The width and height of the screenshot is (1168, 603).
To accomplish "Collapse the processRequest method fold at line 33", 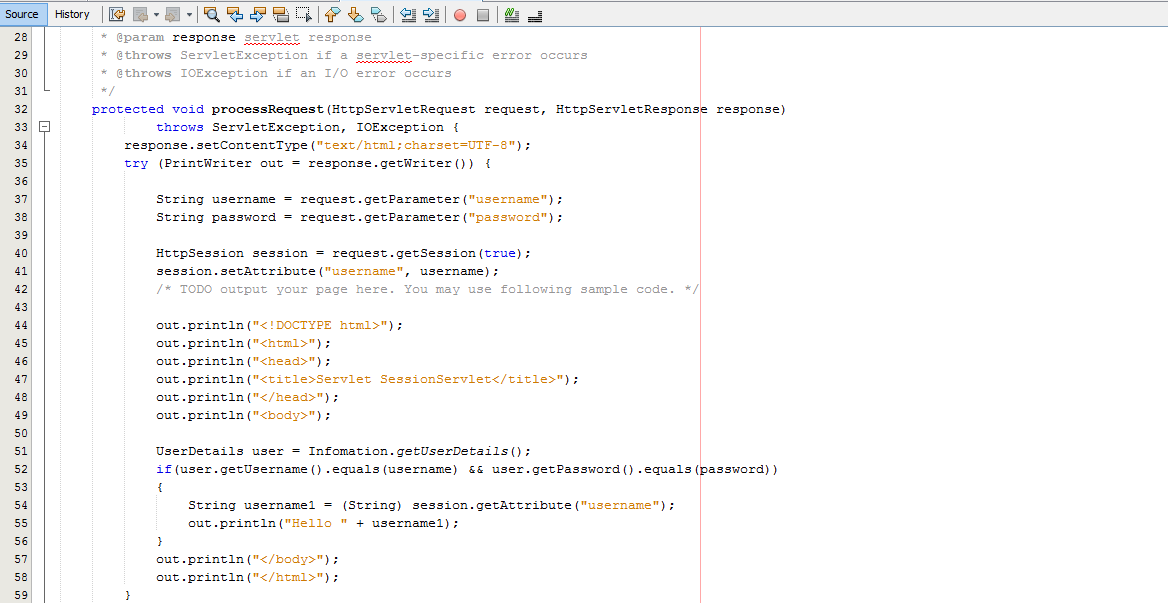I will (x=45, y=127).
